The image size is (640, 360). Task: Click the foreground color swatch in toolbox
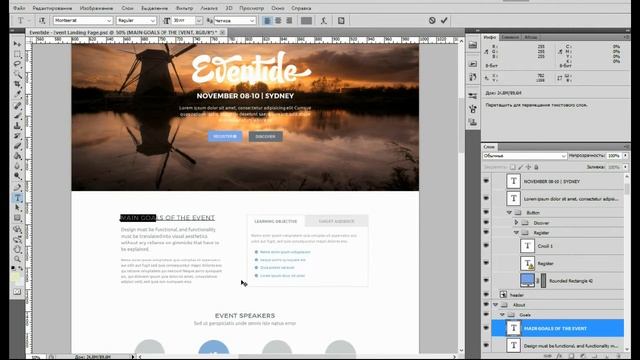click(15, 277)
